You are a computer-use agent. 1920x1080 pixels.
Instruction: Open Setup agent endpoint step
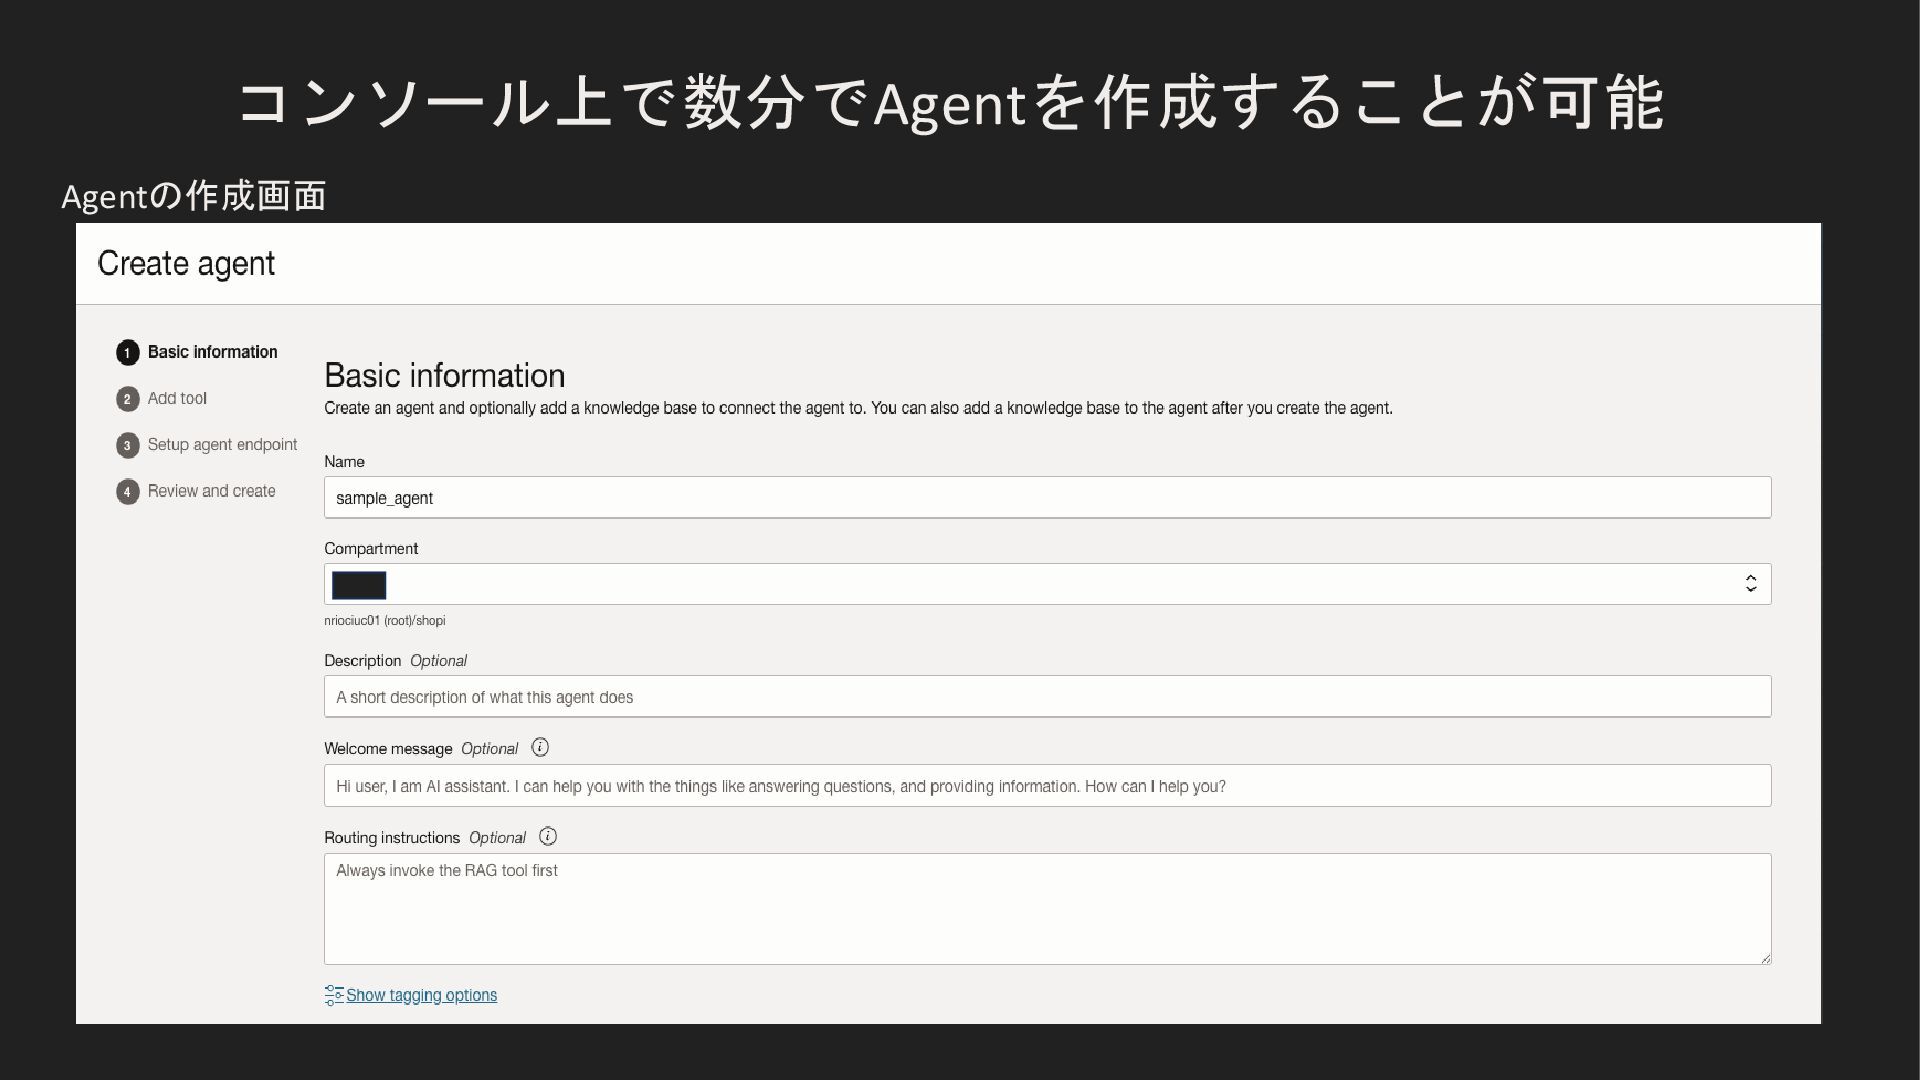click(222, 445)
